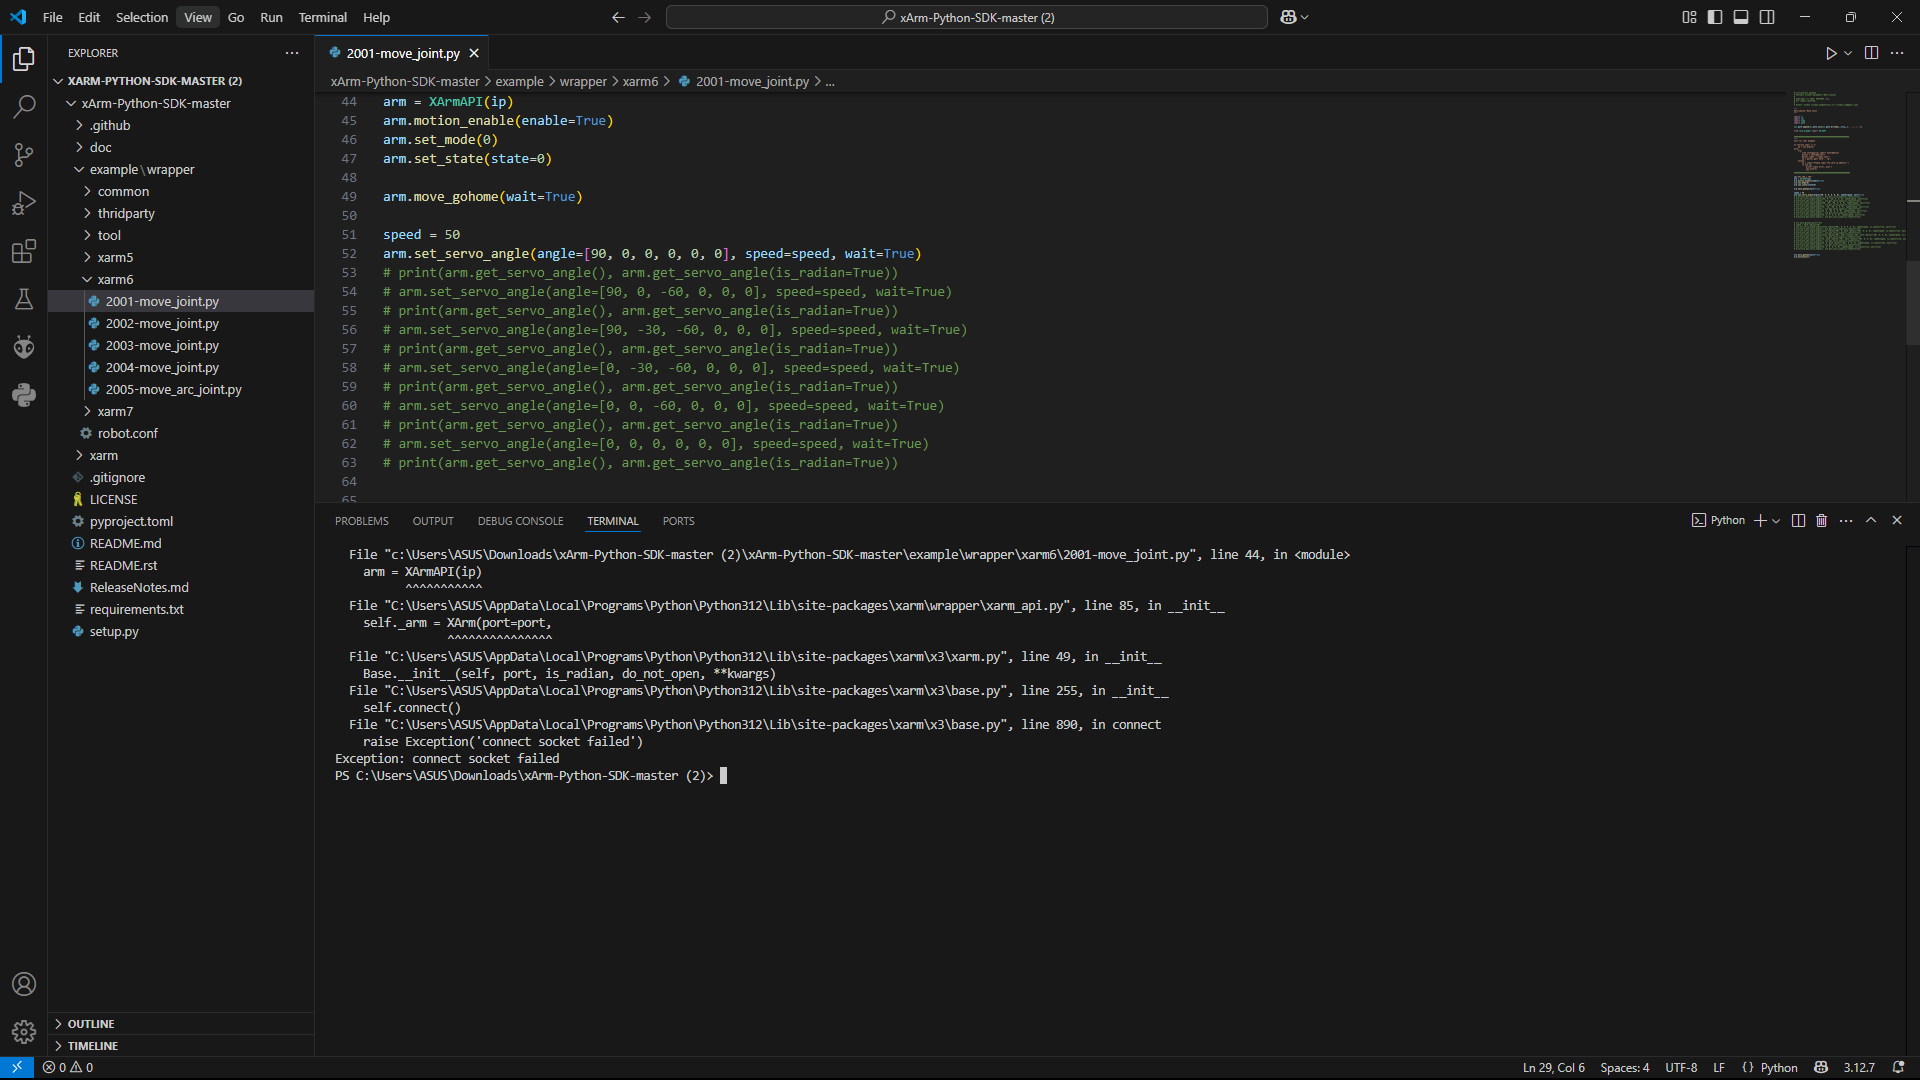Select Python interpreter 3.12.7 in status bar

(1859, 1067)
